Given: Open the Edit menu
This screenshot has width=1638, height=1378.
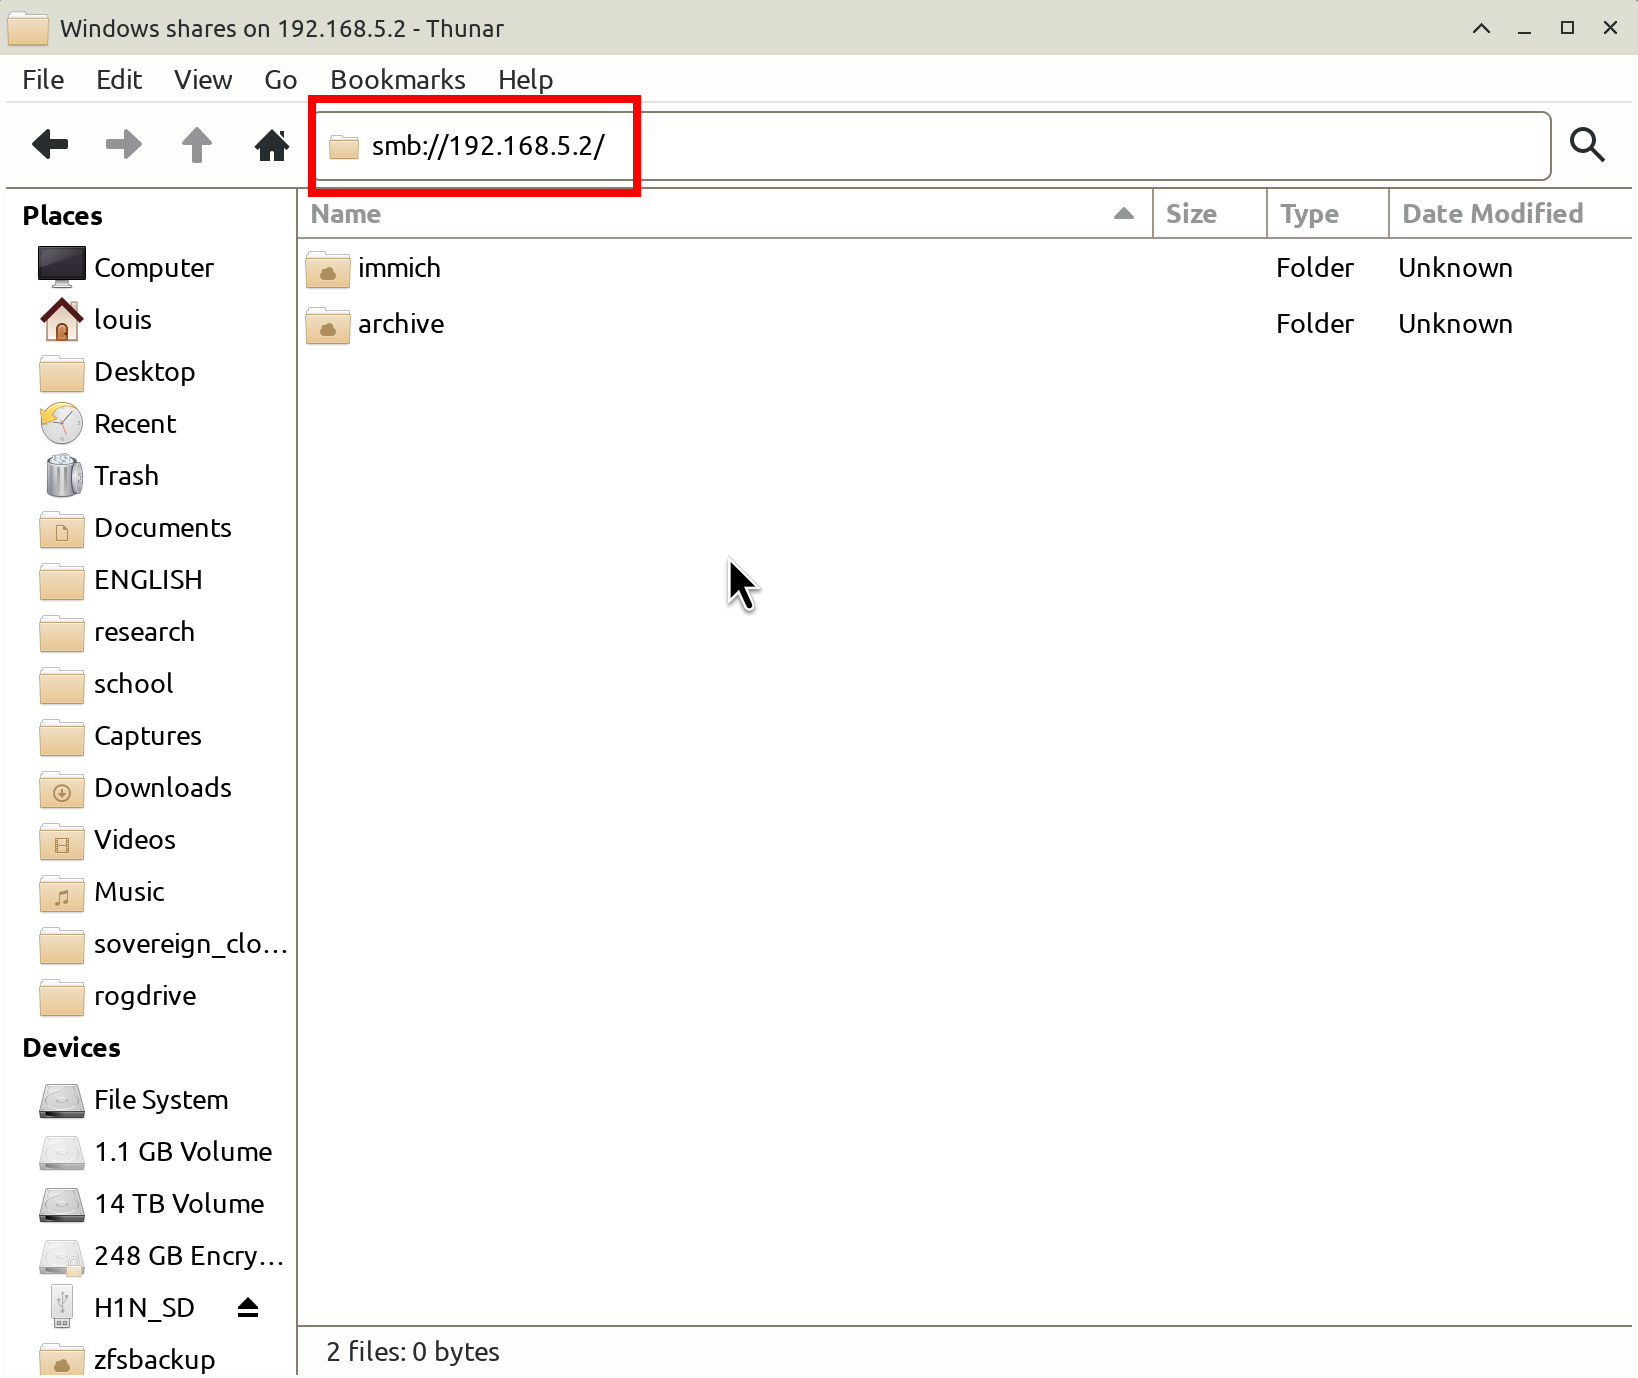Looking at the screenshot, I should point(119,80).
